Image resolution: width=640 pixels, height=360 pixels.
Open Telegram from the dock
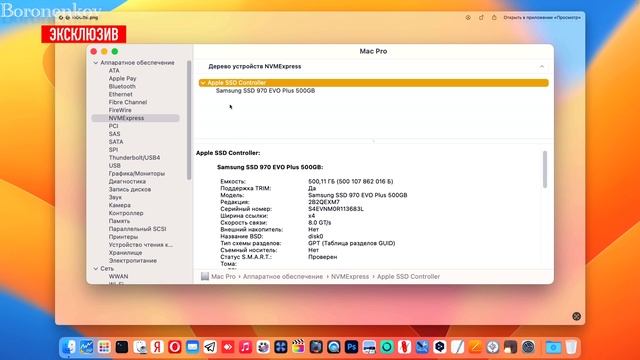point(210,347)
